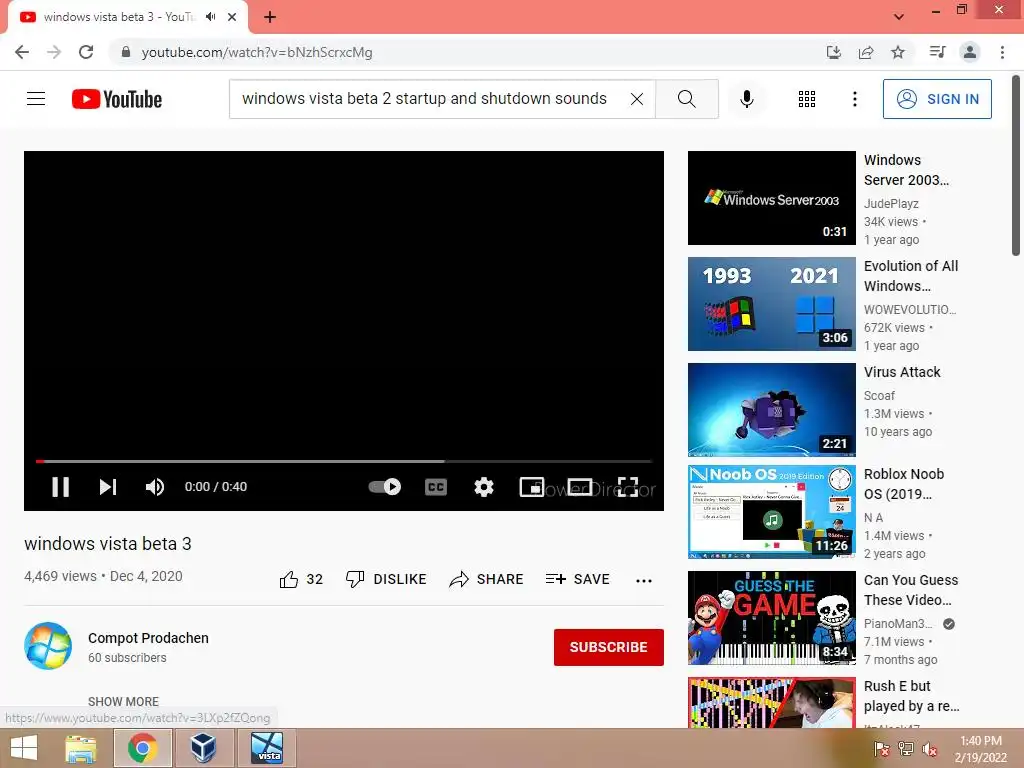Open the player settings gear
The height and width of the screenshot is (768, 1024).
click(x=483, y=487)
